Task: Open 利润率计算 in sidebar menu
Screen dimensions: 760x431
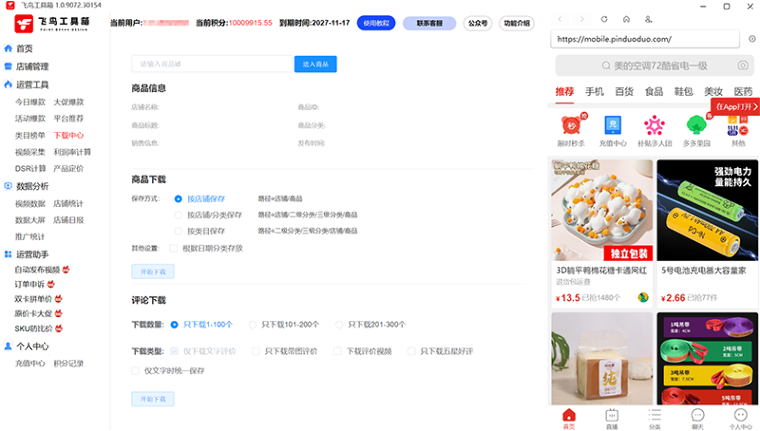Action: click(72, 152)
